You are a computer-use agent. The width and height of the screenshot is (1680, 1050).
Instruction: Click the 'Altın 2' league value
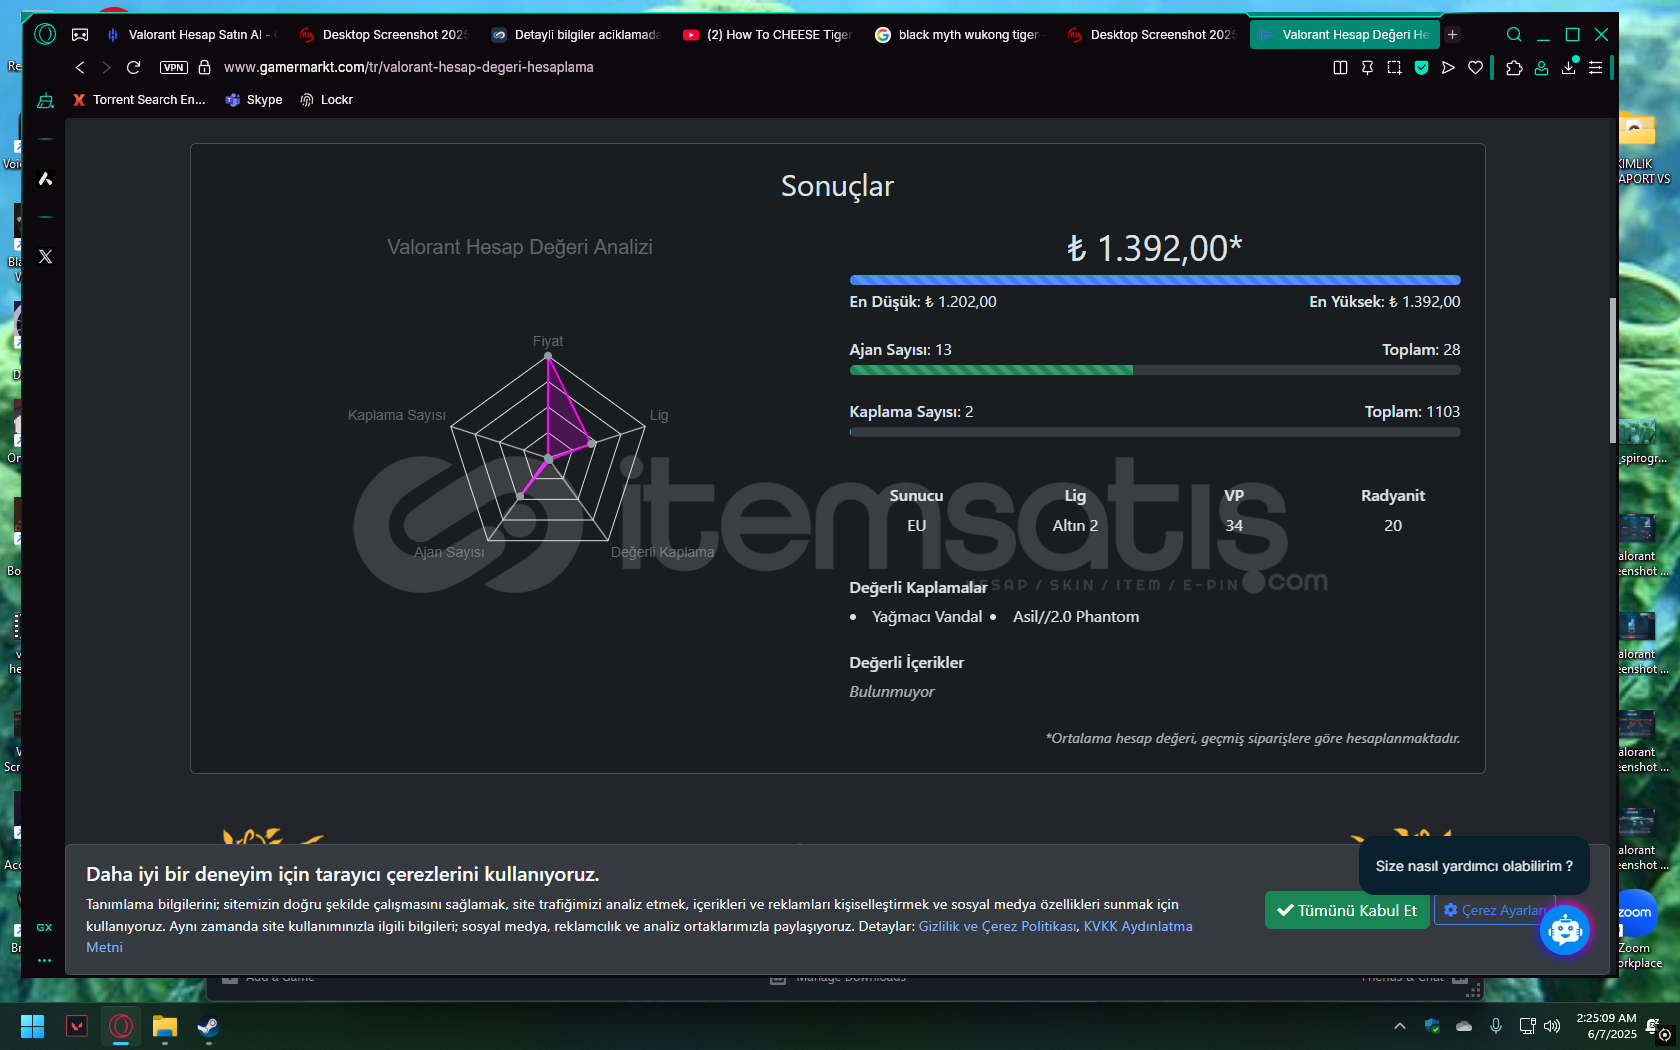tap(1075, 525)
